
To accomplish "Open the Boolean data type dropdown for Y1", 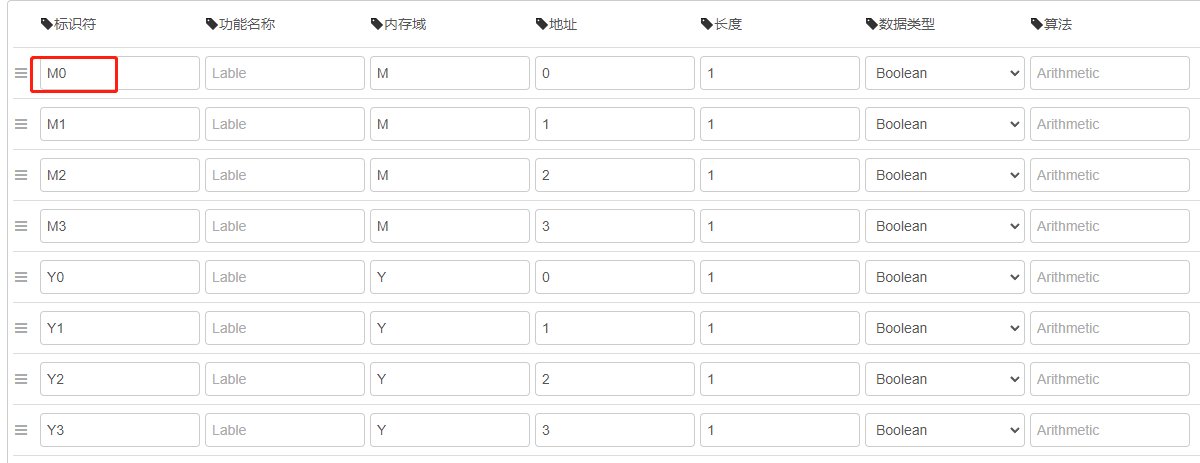I will click(x=944, y=328).
